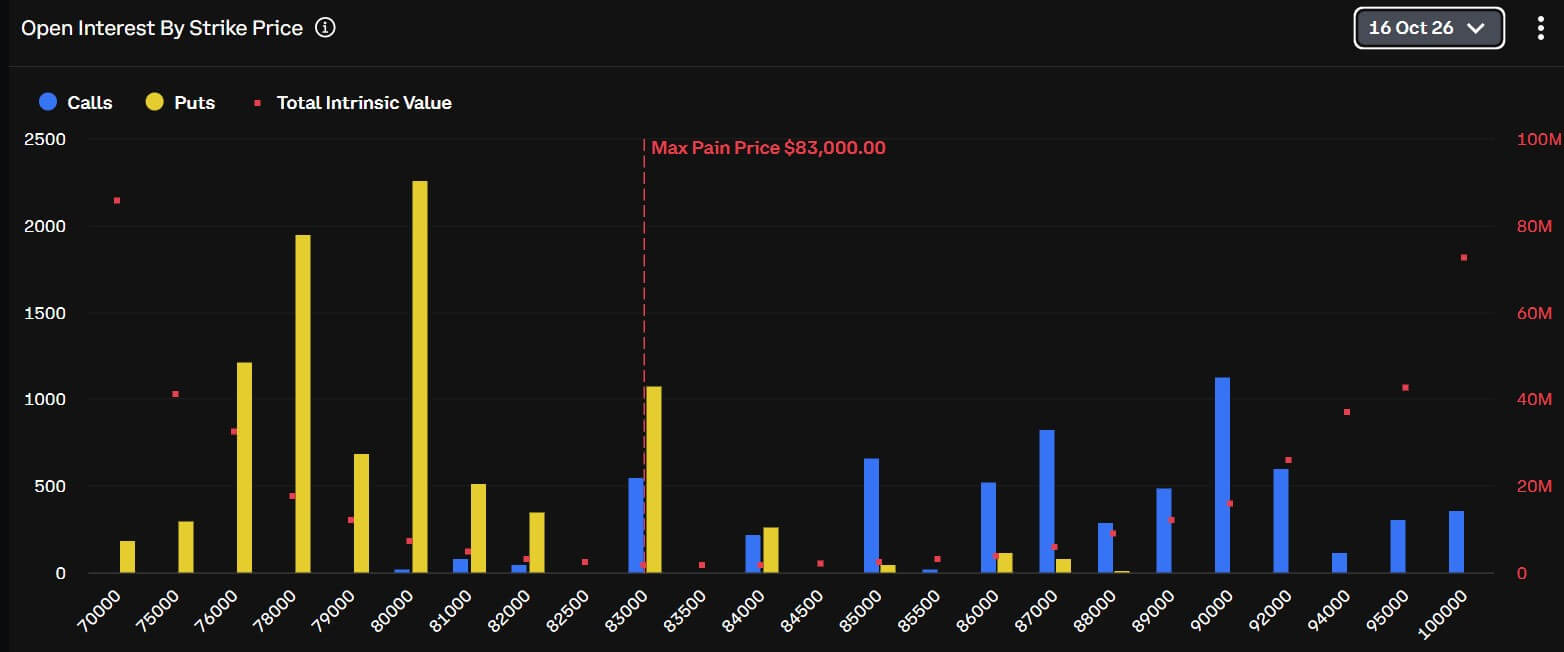The height and width of the screenshot is (652, 1564).
Task: Click the 100M value on the right axis
Action: click(1539, 140)
